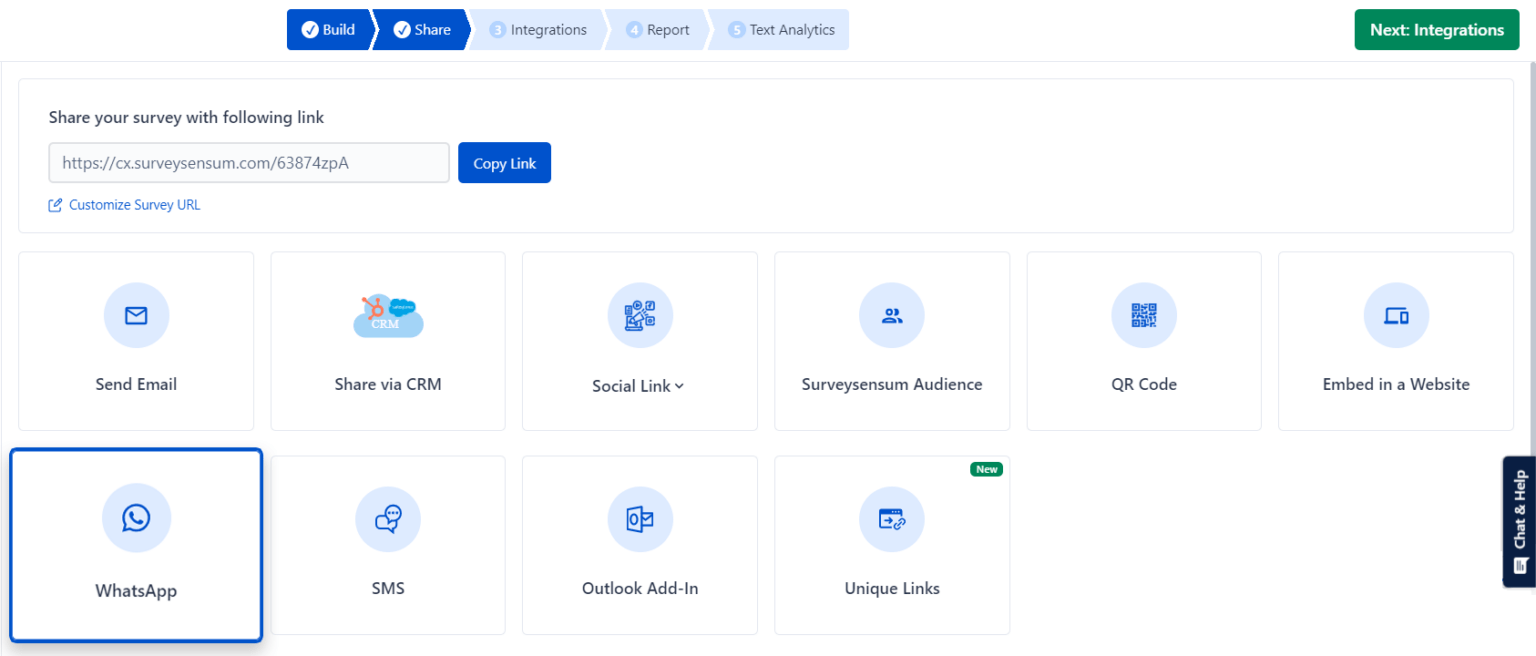This screenshot has height=656, width=1536.
Task: Click the WhatsApp label text
Action: [136, 591]
